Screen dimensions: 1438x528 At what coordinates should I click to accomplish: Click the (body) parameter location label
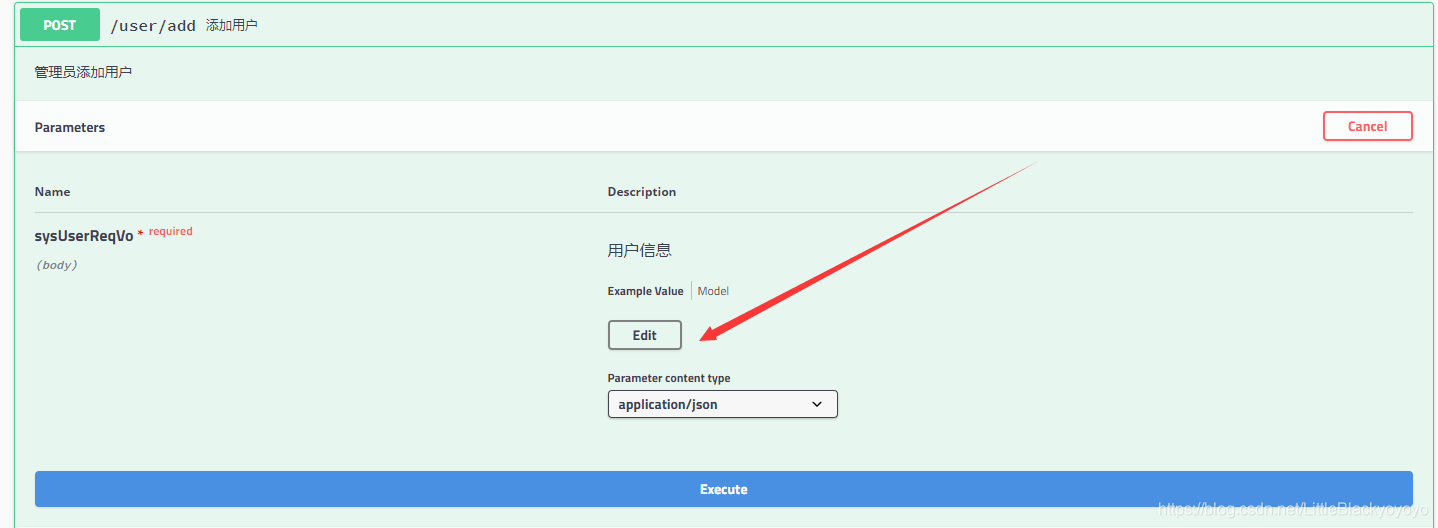point(56,265)
